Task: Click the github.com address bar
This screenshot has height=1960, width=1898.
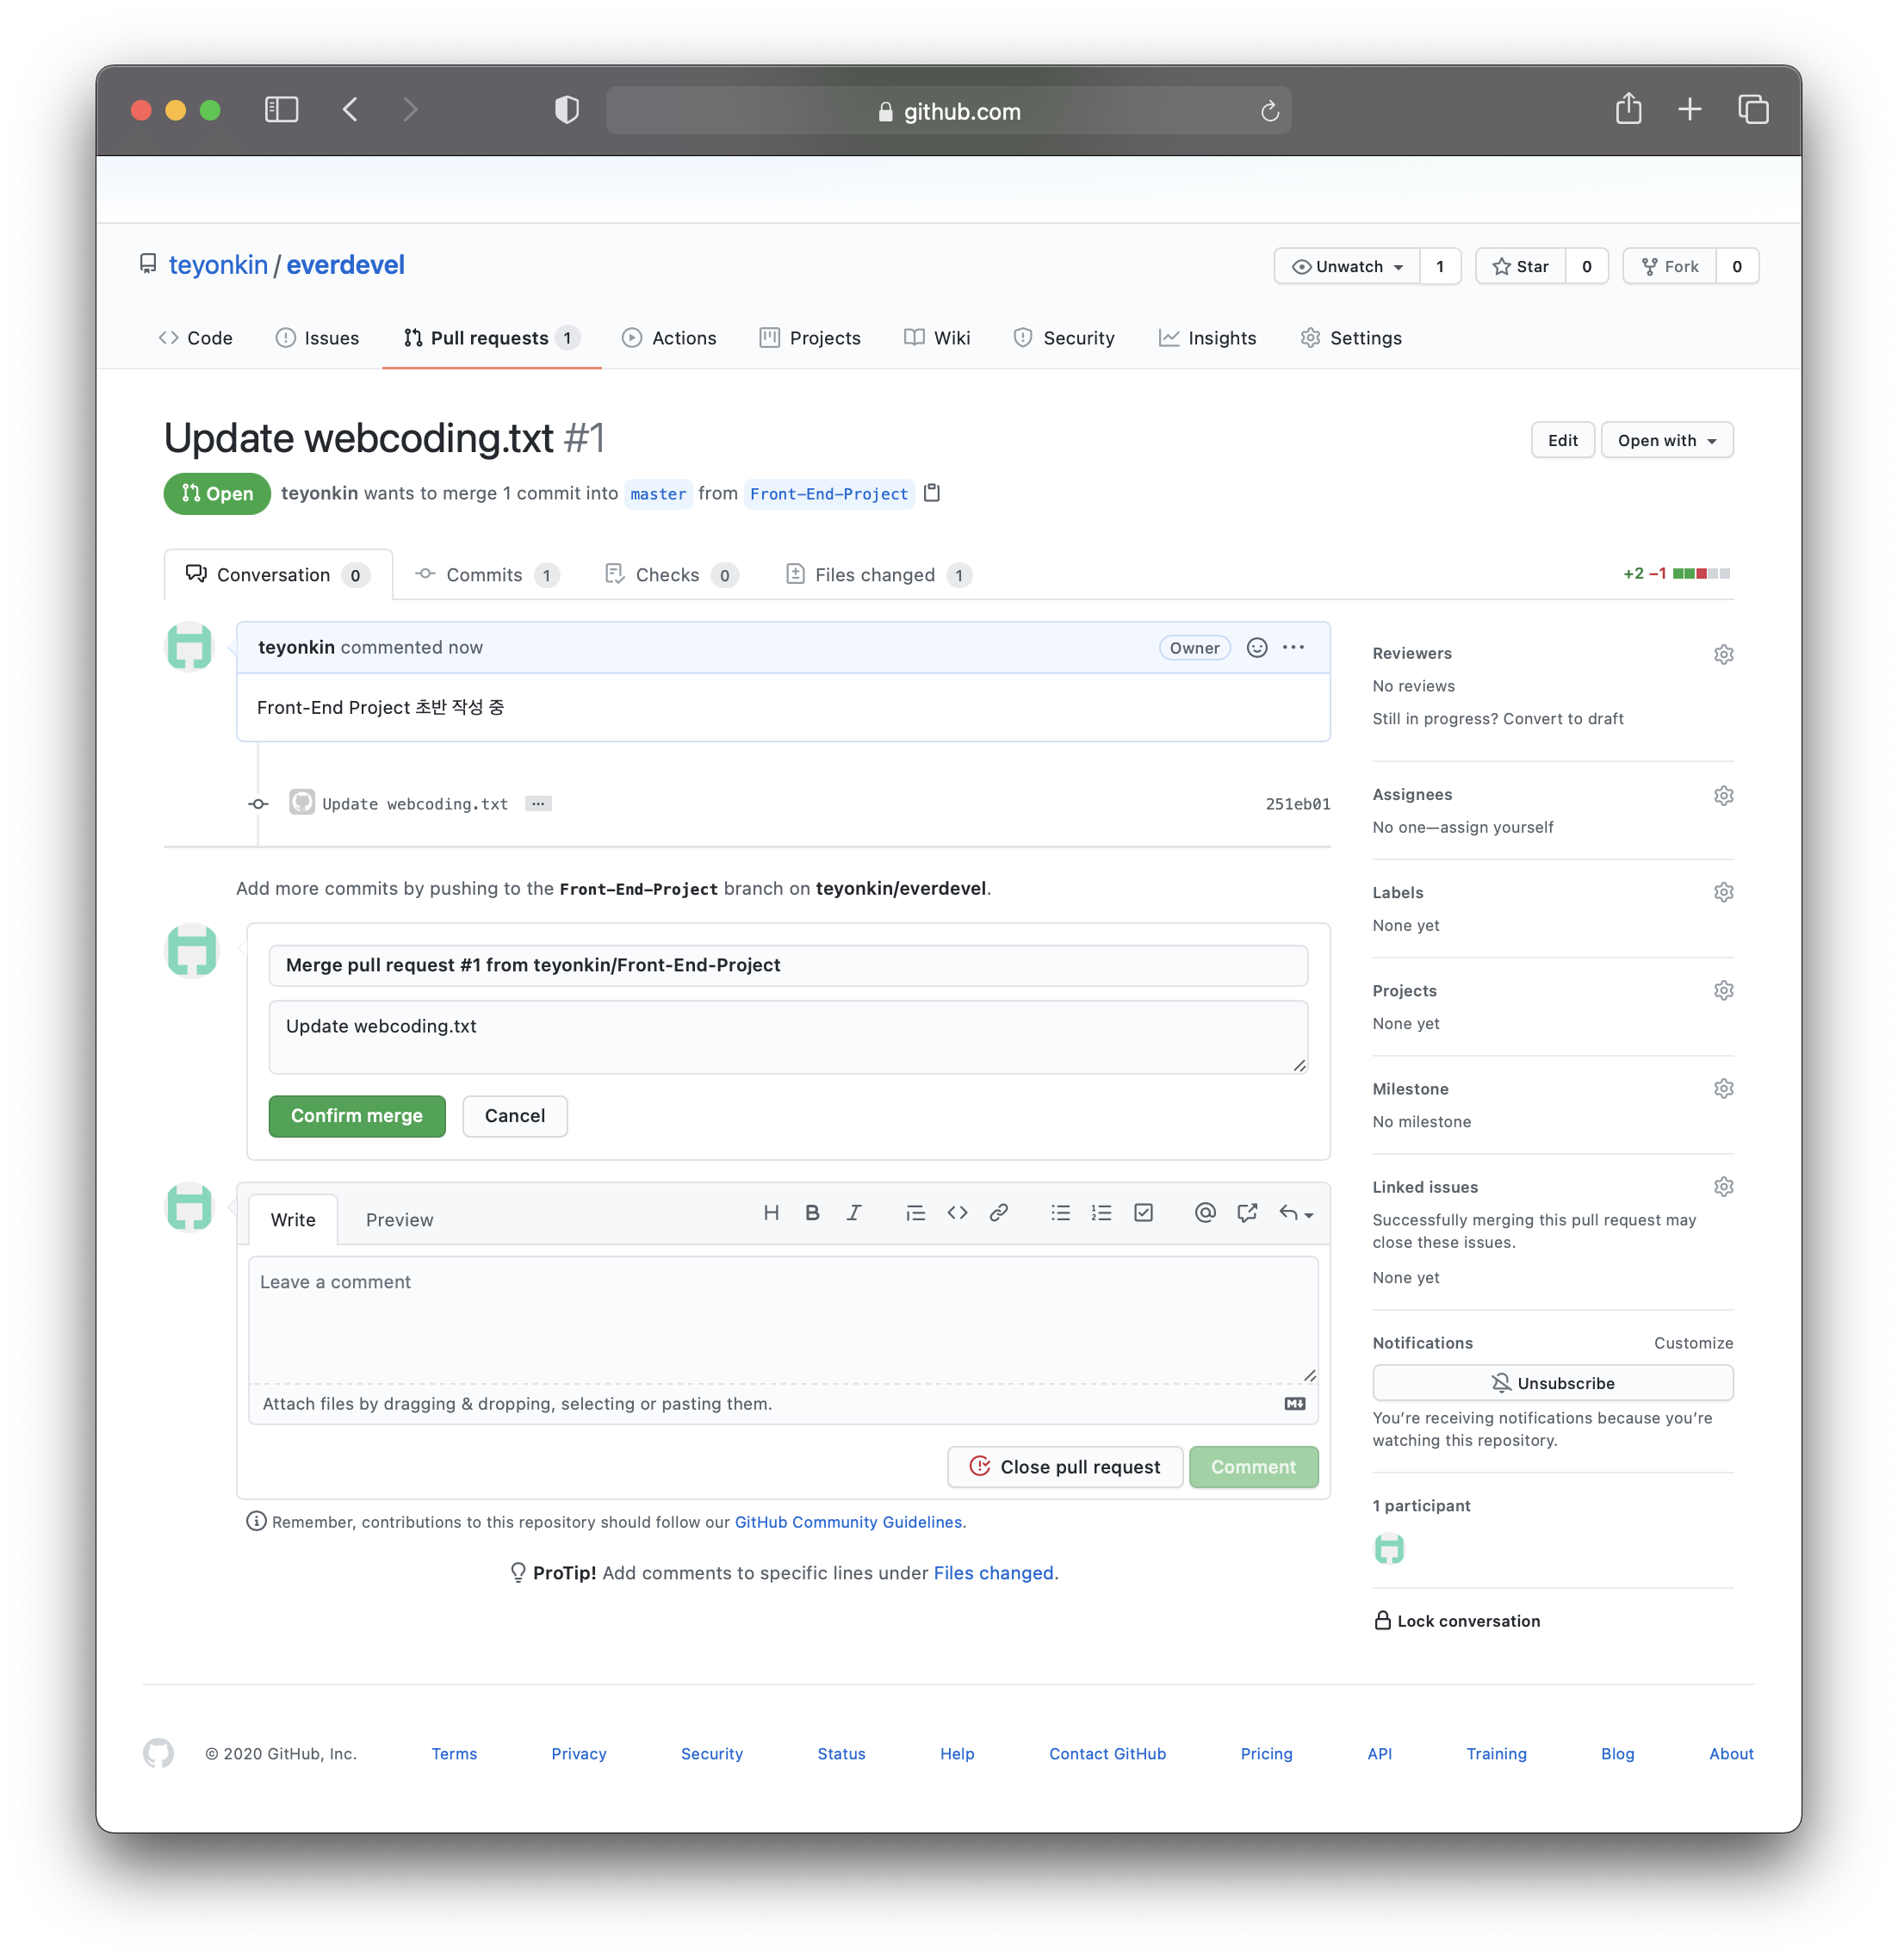Action: pyautogui.click(x=948, y=111)
